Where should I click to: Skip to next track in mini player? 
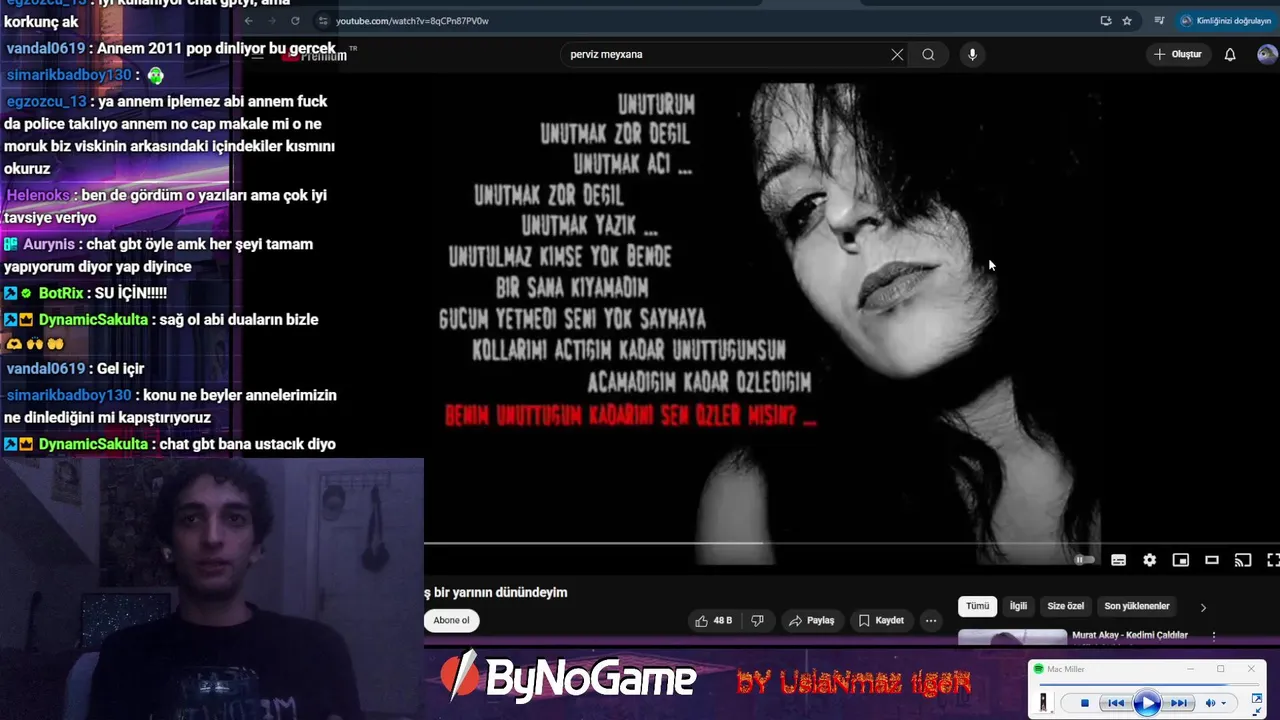pyautogui.click(x=1179, y=703)
